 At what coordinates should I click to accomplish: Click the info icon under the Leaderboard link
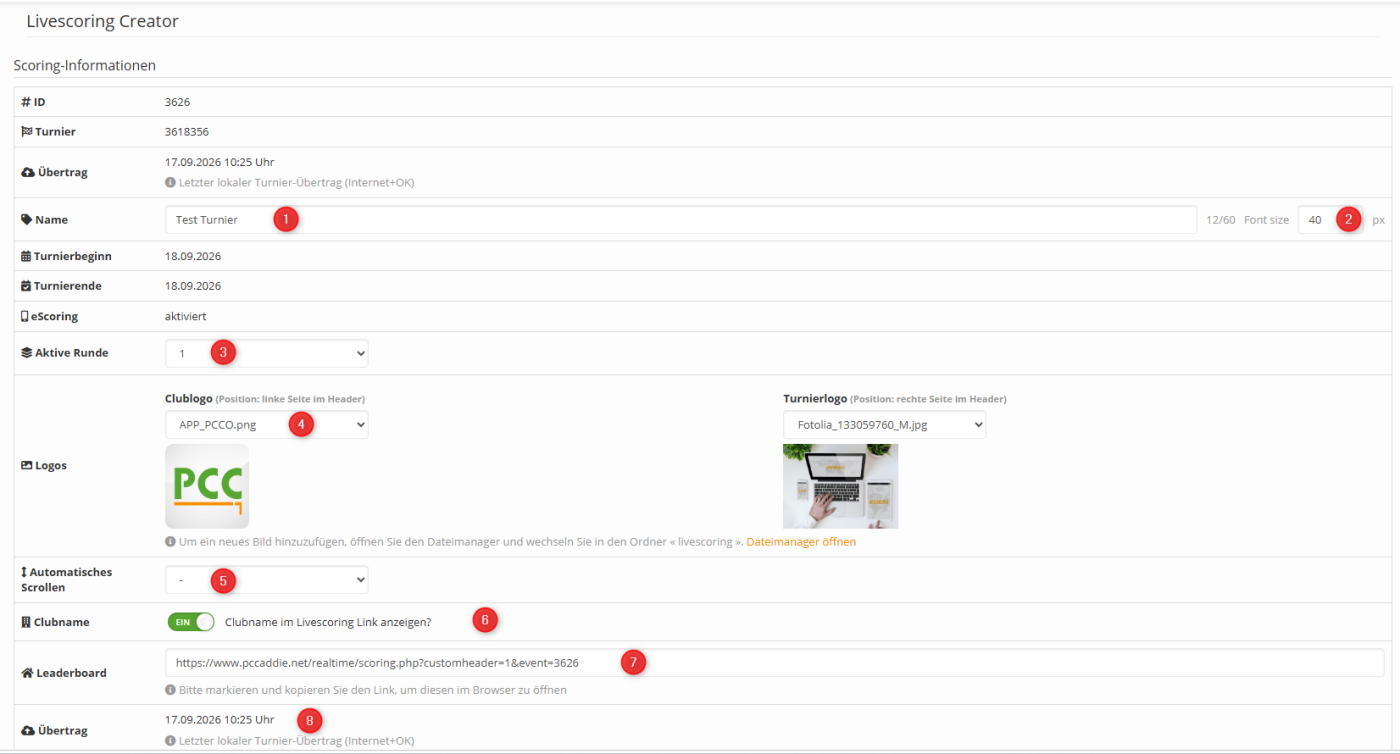pos(170,690)
